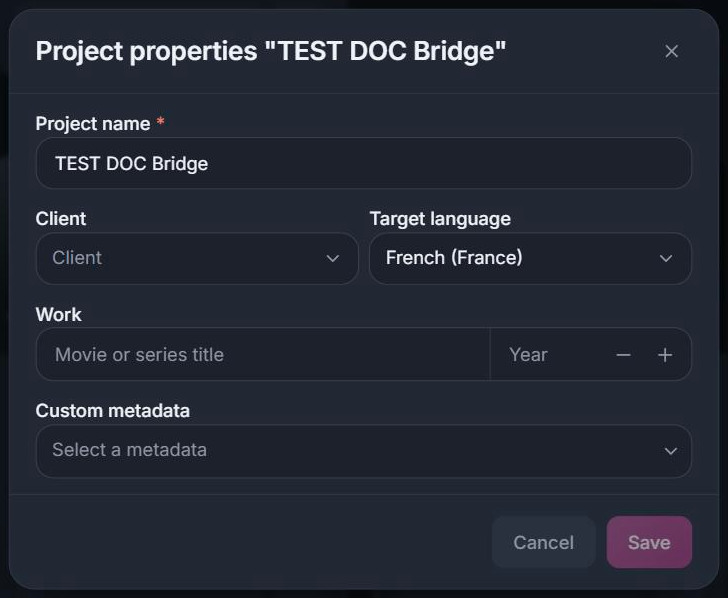Save the project properties
Screen dimensions: 728x598
(x=649, y=542)
